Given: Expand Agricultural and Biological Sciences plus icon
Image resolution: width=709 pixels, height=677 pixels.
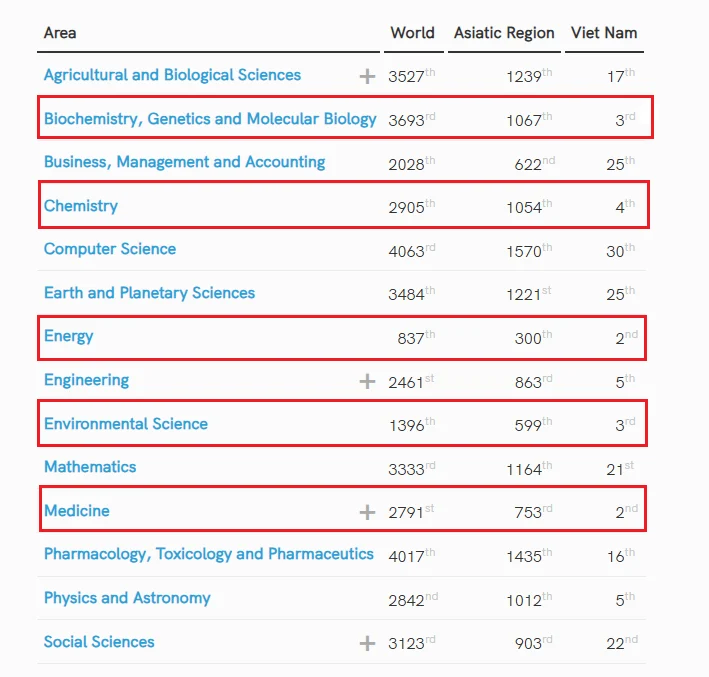Looking at the screenshot, I should (367, 76).
